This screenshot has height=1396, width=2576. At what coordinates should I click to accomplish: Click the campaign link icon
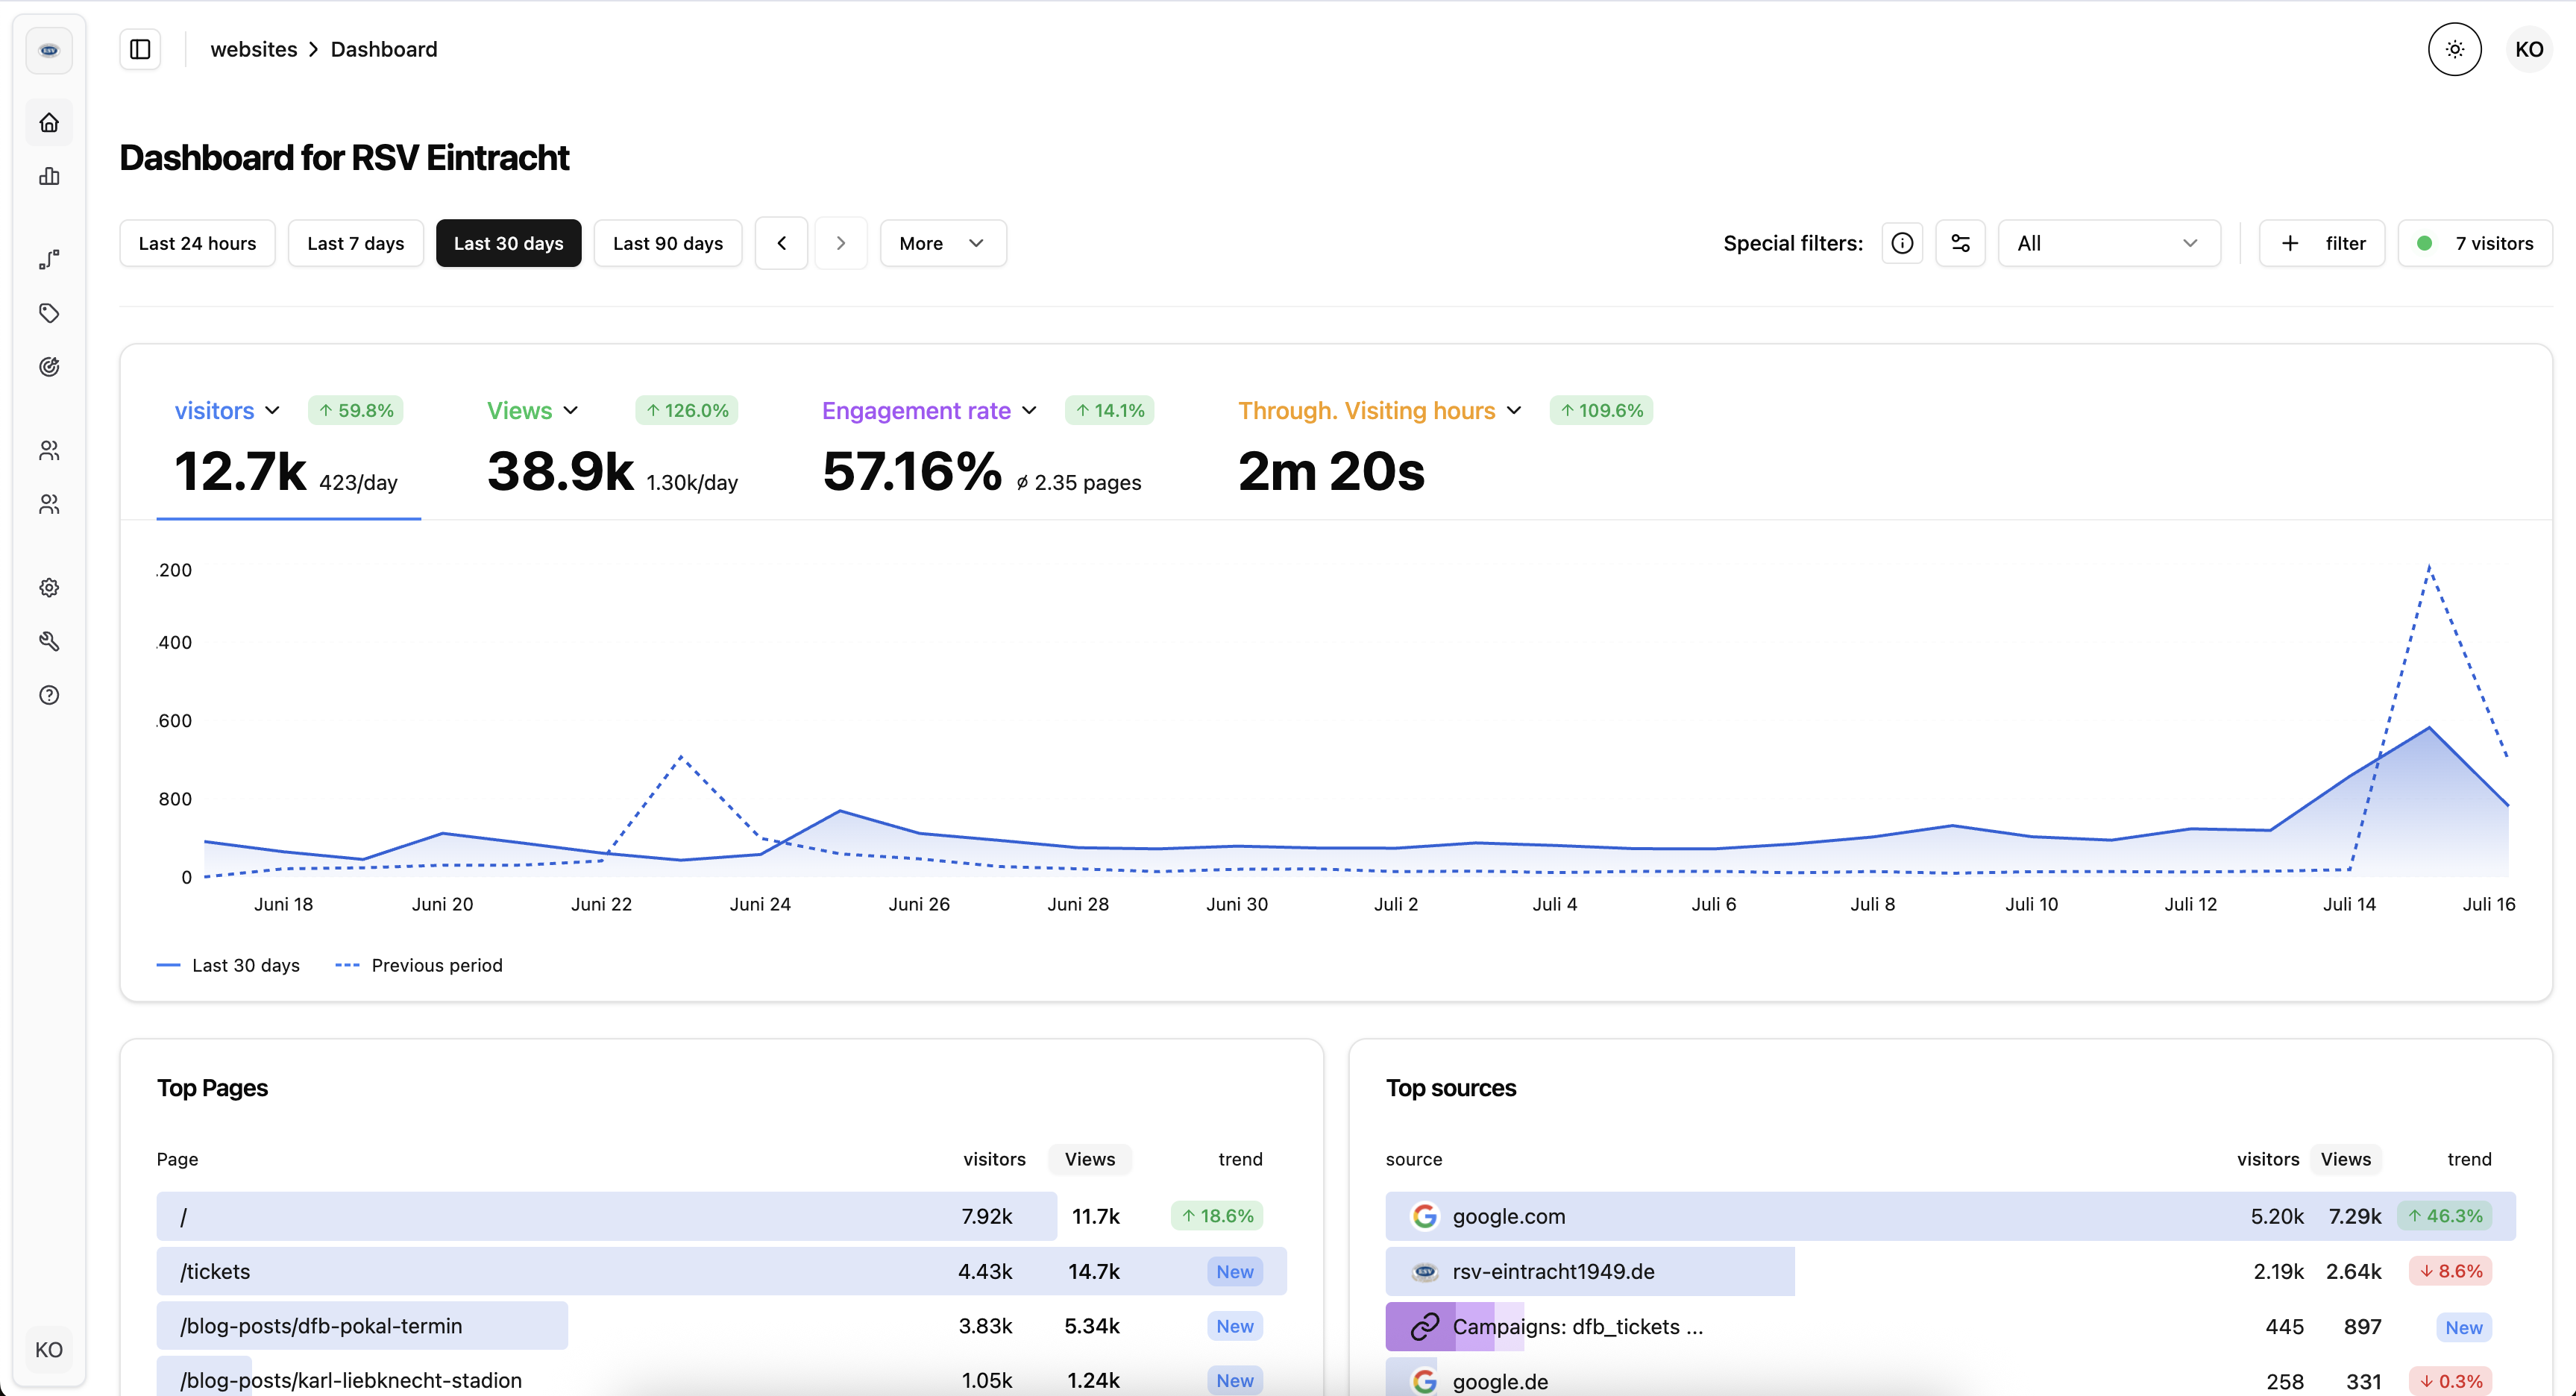[x=1424, y=1326]
